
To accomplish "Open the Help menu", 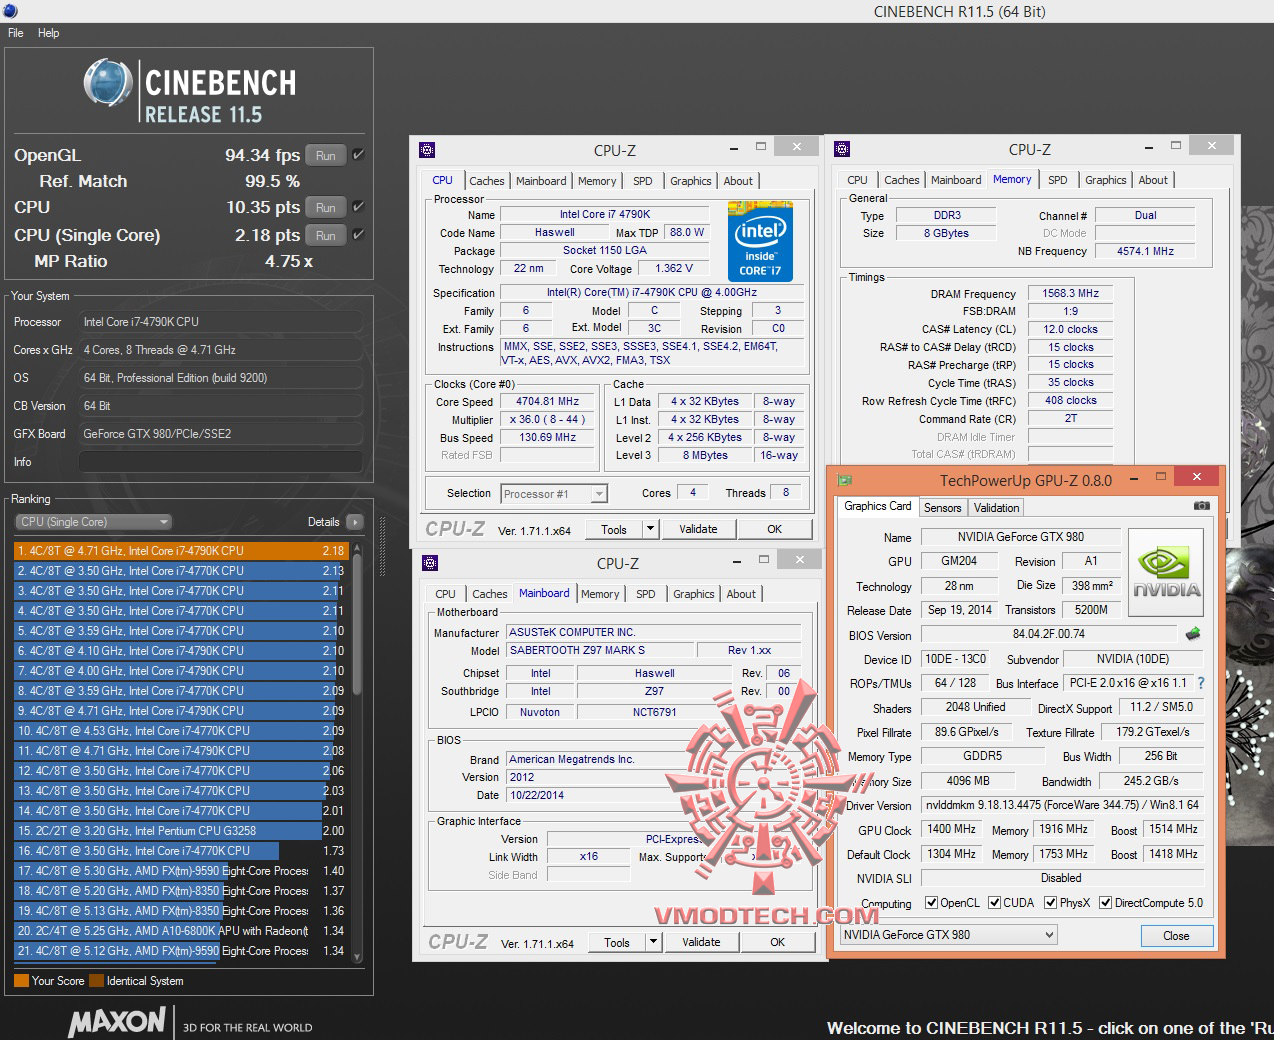I will point(49,33).
